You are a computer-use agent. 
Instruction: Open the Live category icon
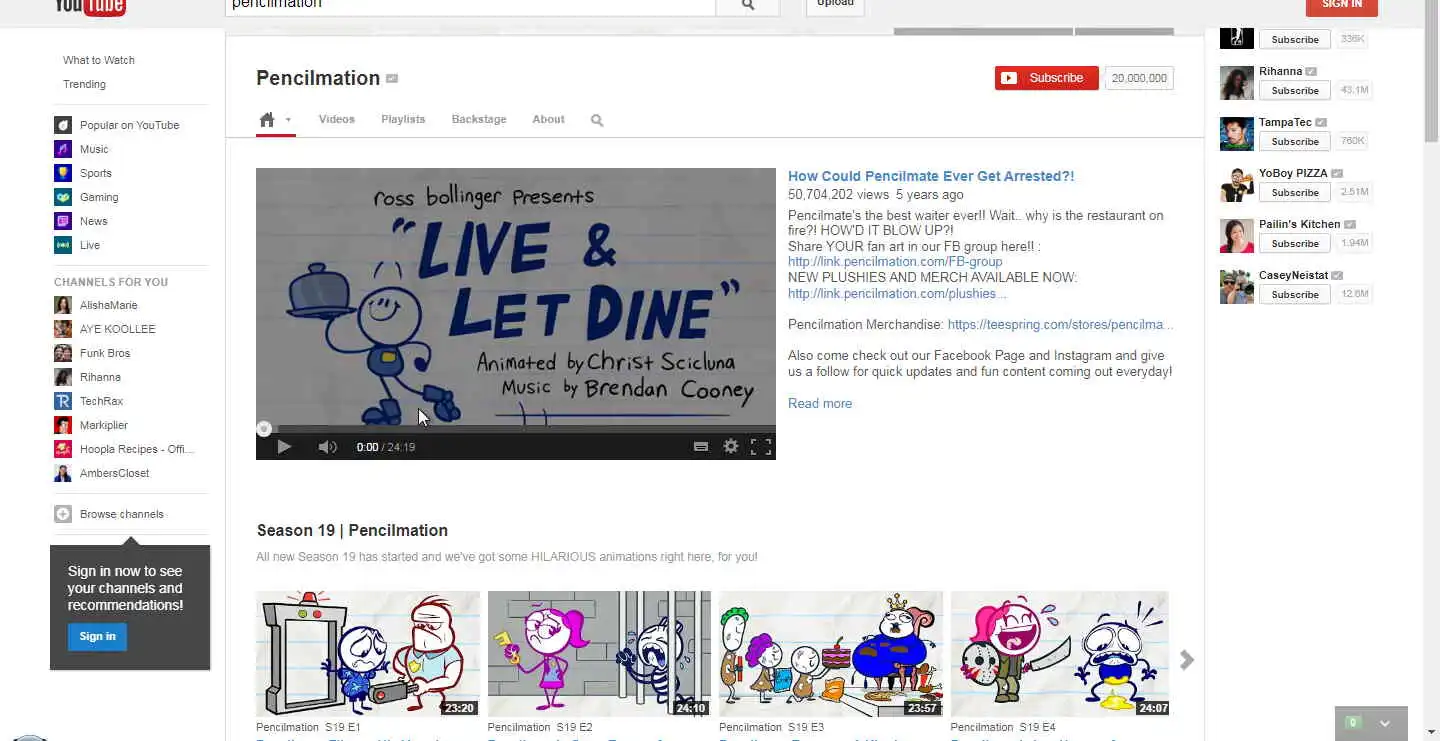point(63,245)
